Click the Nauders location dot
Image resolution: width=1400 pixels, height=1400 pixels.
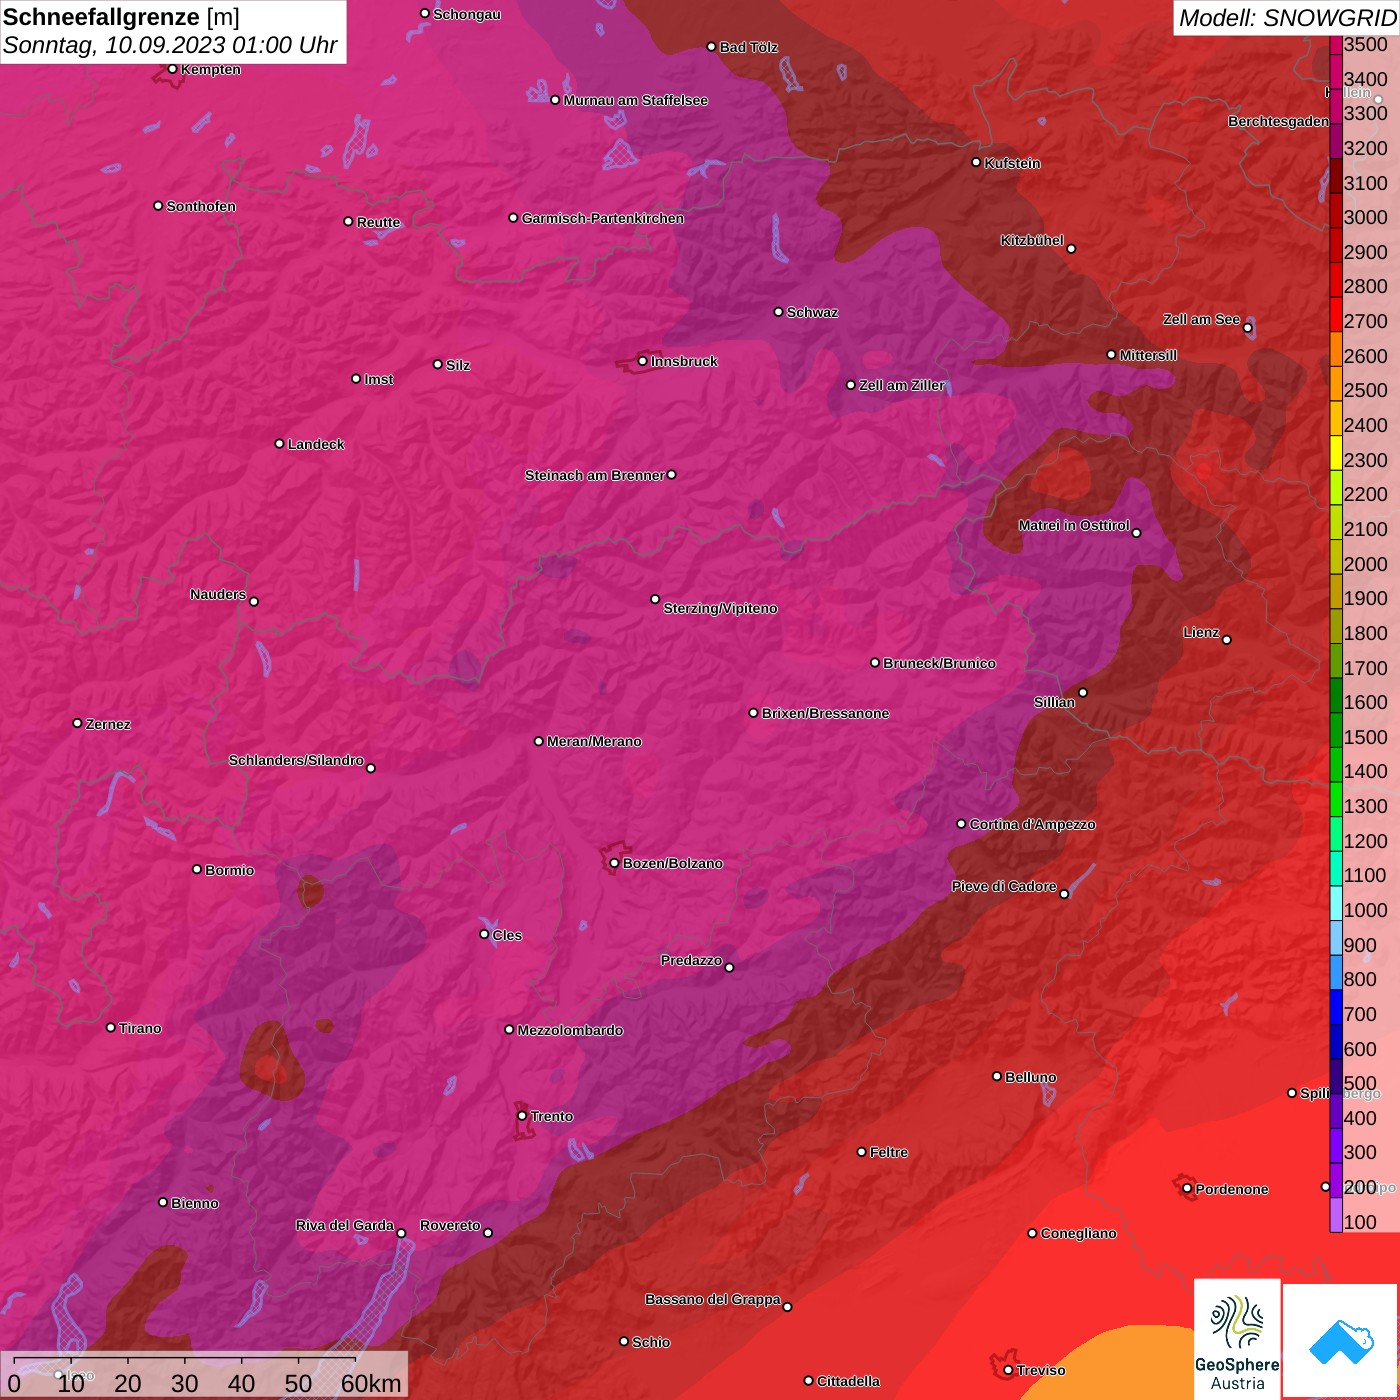[253, 601]
